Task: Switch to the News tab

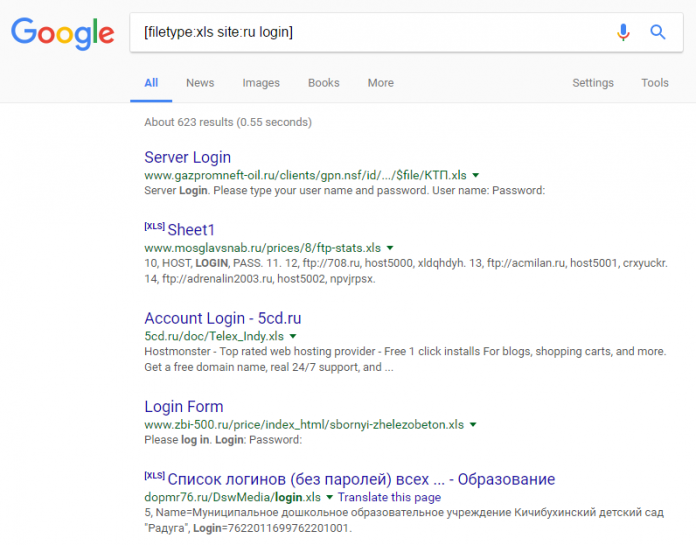Action: click(x=200, y=83)
